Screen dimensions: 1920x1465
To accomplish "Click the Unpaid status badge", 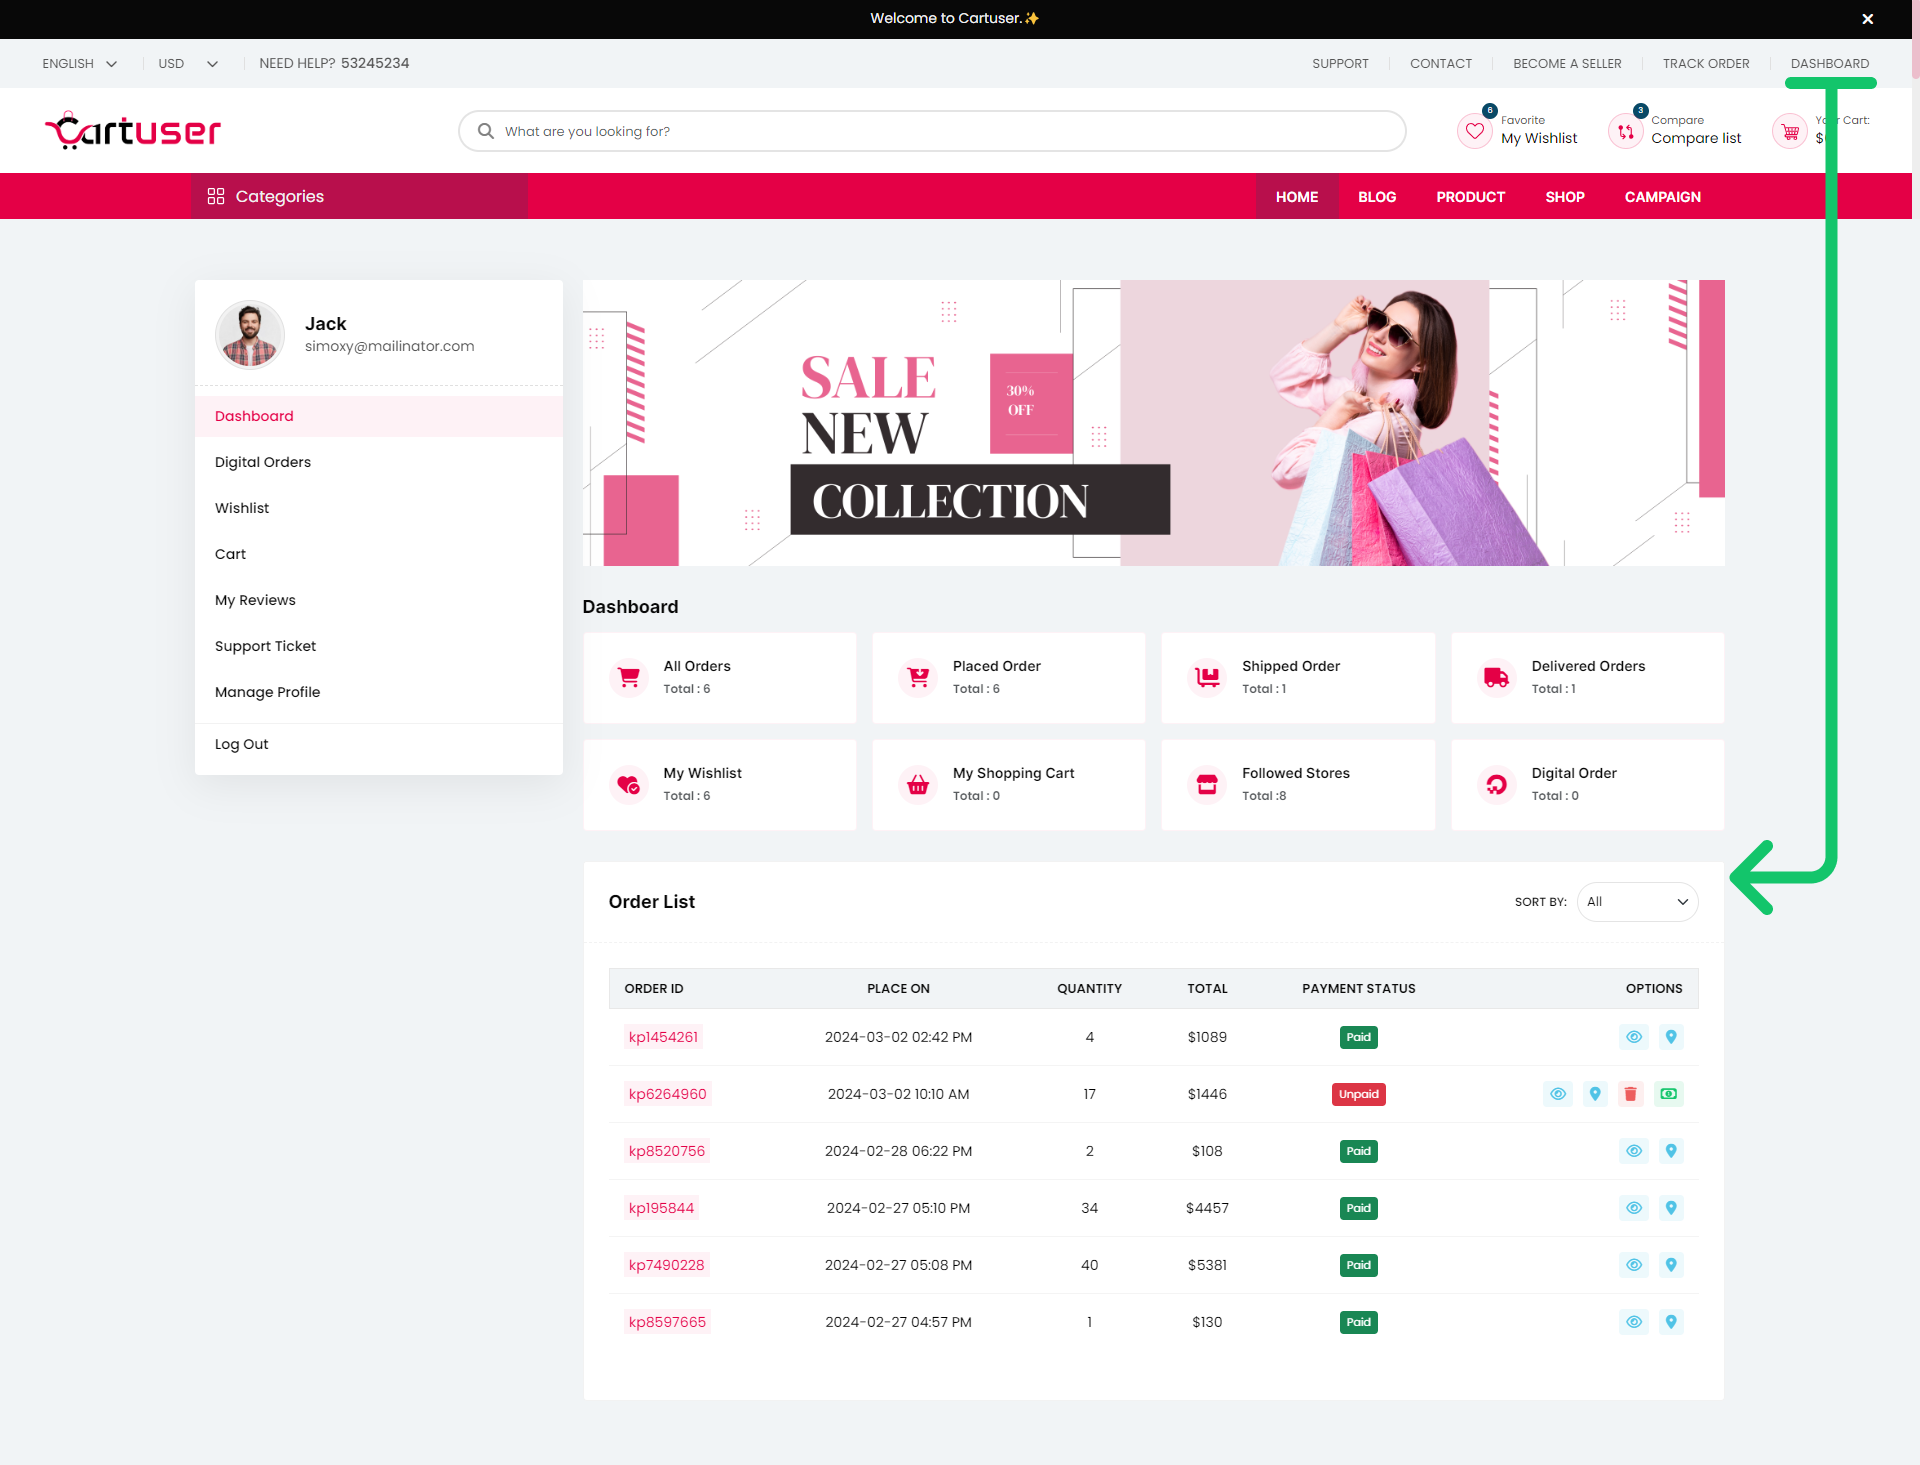I will [x=1358, y=1094].
